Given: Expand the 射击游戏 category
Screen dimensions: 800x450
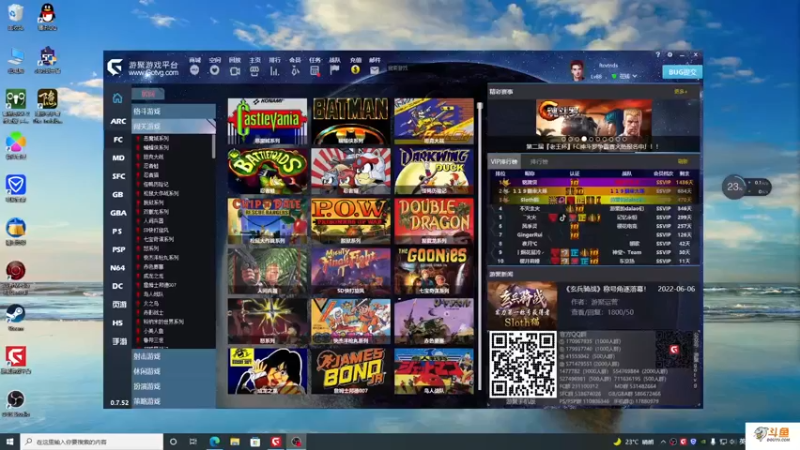Looking at the screenshot, I should pyautogui.click(x=173, y=357).
